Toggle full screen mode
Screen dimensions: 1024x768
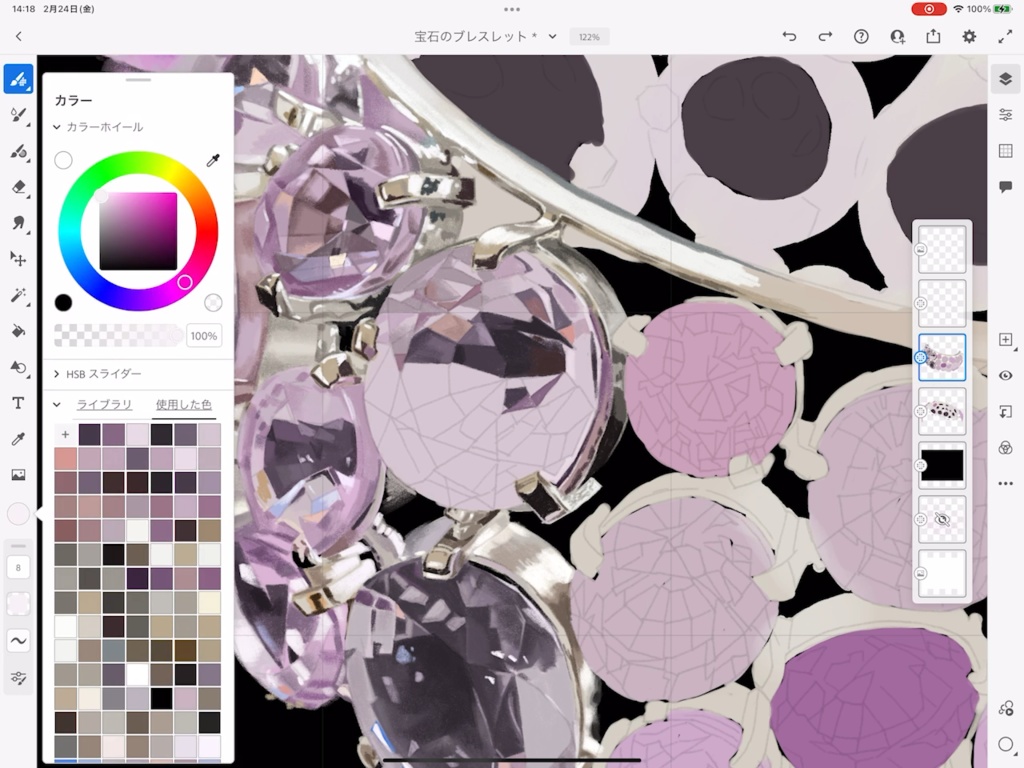click(1005, 37)
